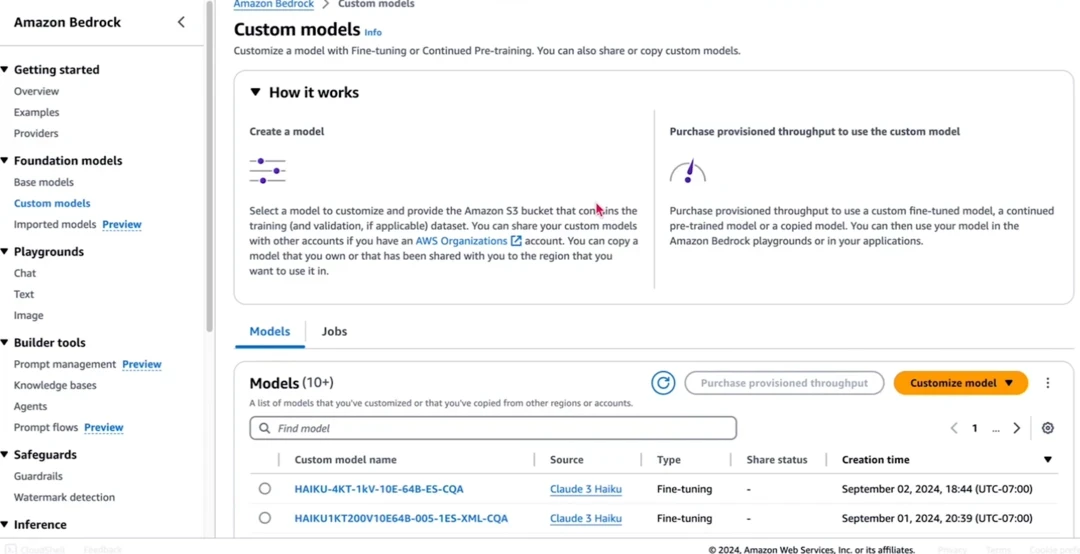Image resolution: width=1080 pixels, height=554 pixels.
Task: Collapse the How it works section
Action: point(256,92)
